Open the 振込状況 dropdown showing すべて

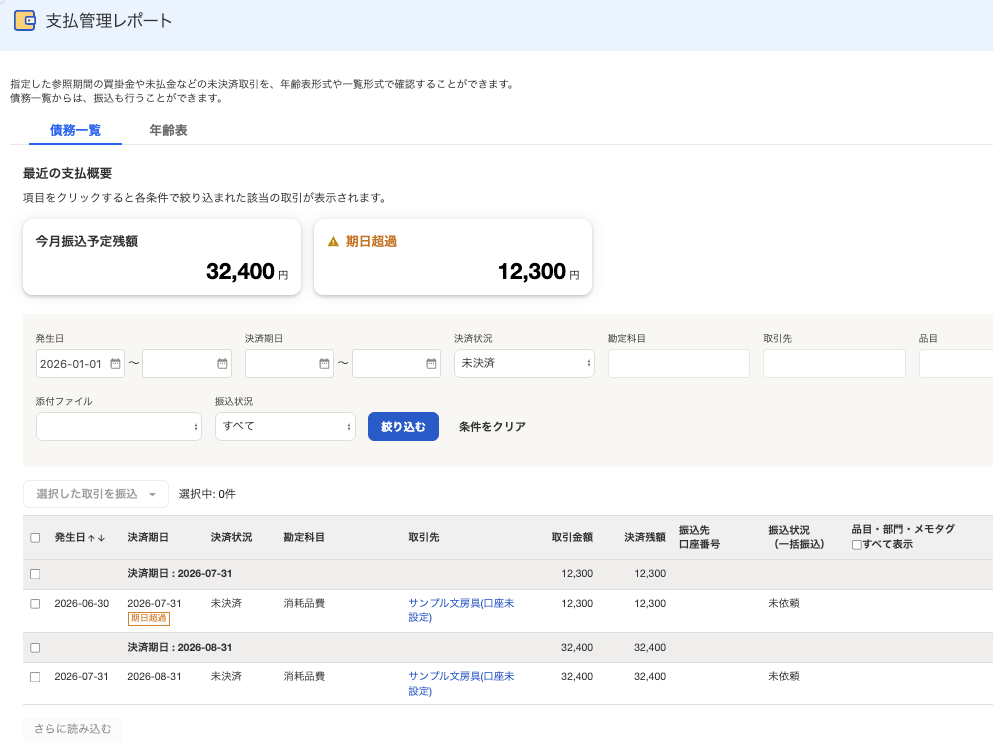click(x=286, y=426)
